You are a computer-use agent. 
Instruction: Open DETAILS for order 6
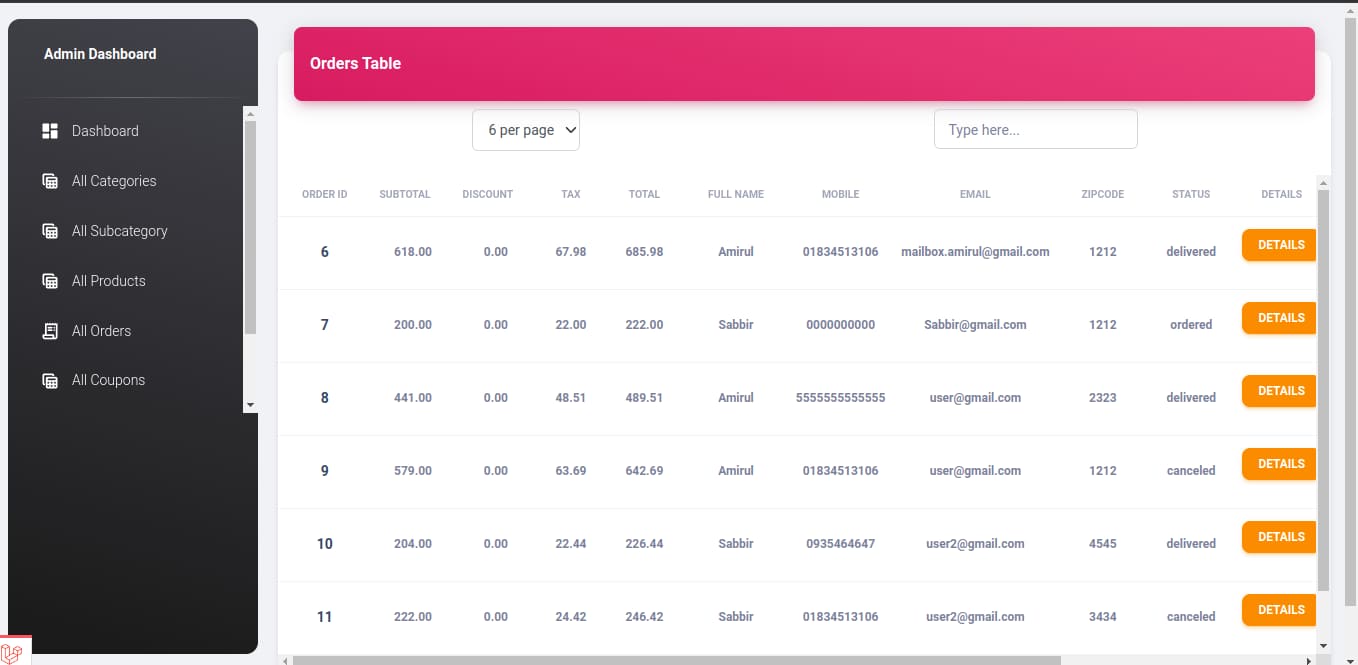pos(1279,244)
